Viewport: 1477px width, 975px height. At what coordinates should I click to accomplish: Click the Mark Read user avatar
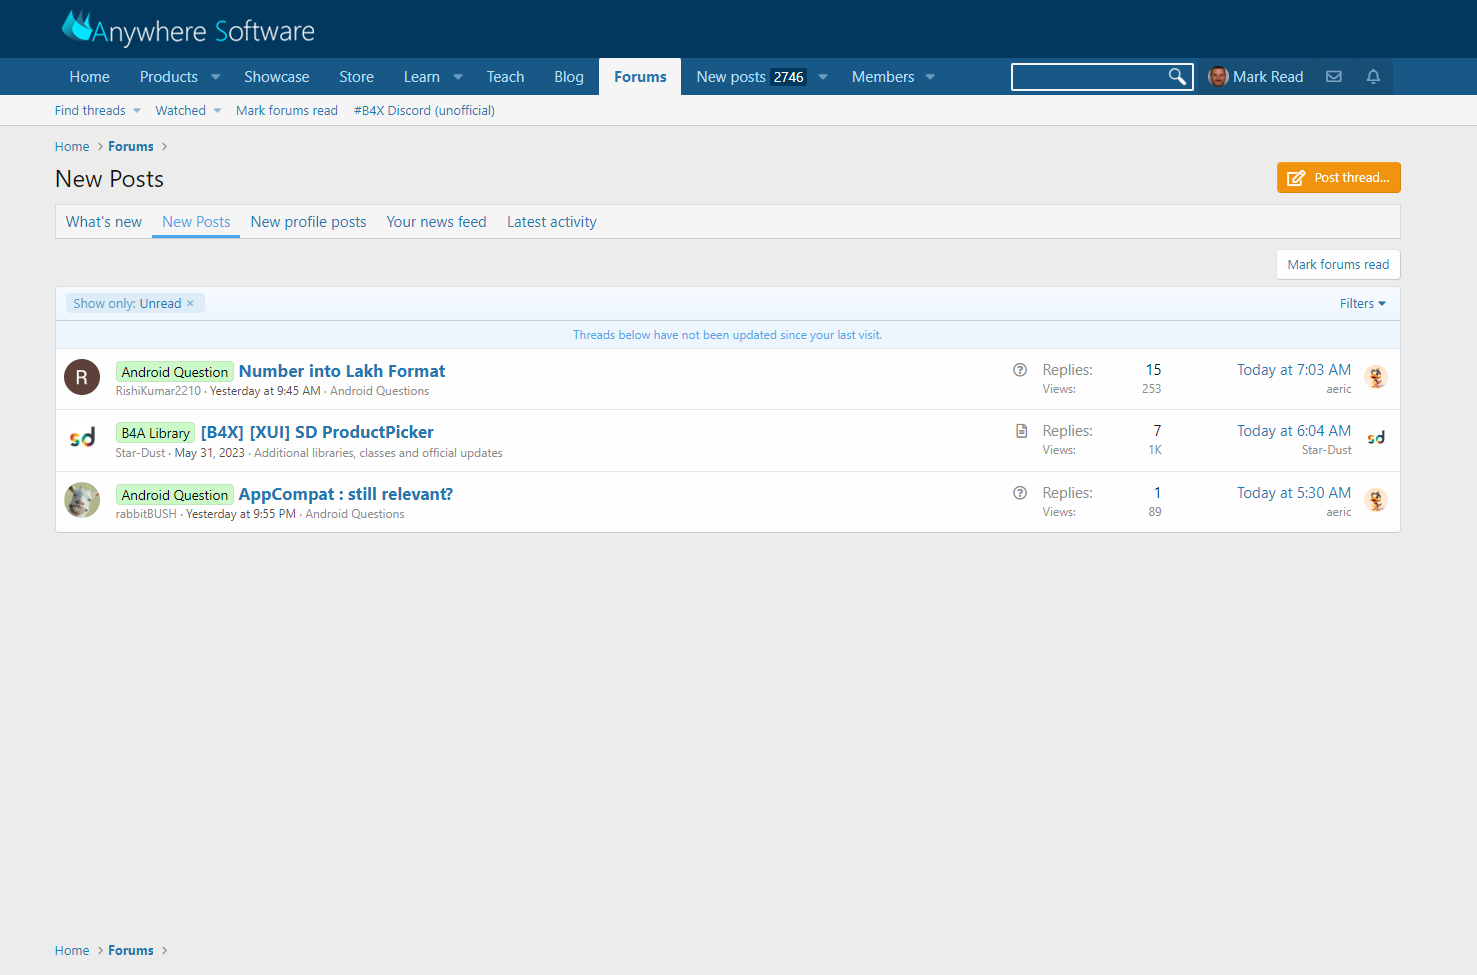(1218, 77)
